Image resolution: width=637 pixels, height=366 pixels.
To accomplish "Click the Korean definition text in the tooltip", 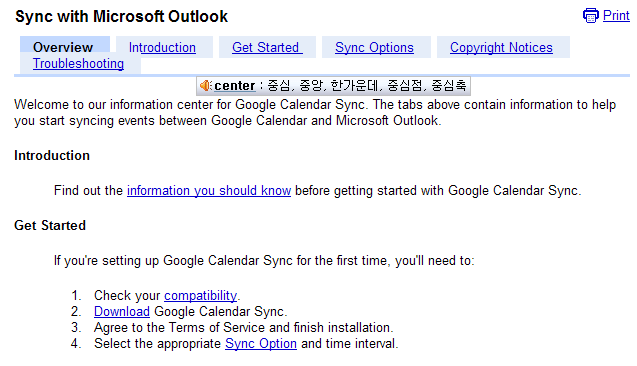I will pyautogui.click(x=366, y=85).
